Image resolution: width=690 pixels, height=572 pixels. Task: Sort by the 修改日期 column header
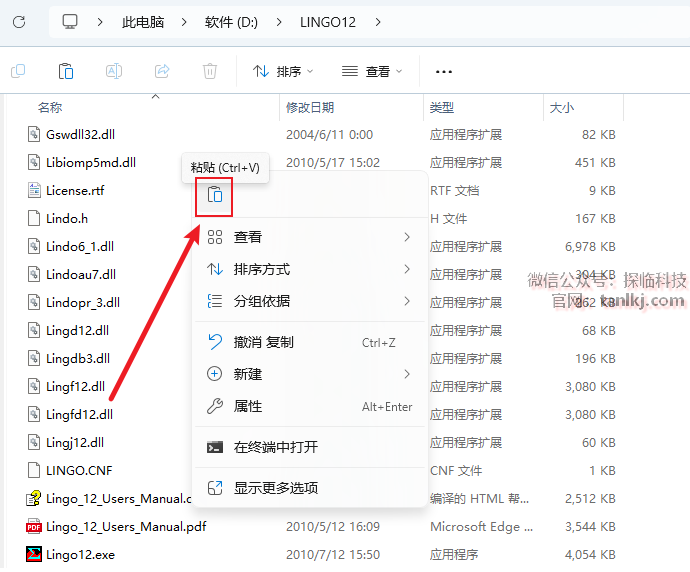tap(310, 107)
